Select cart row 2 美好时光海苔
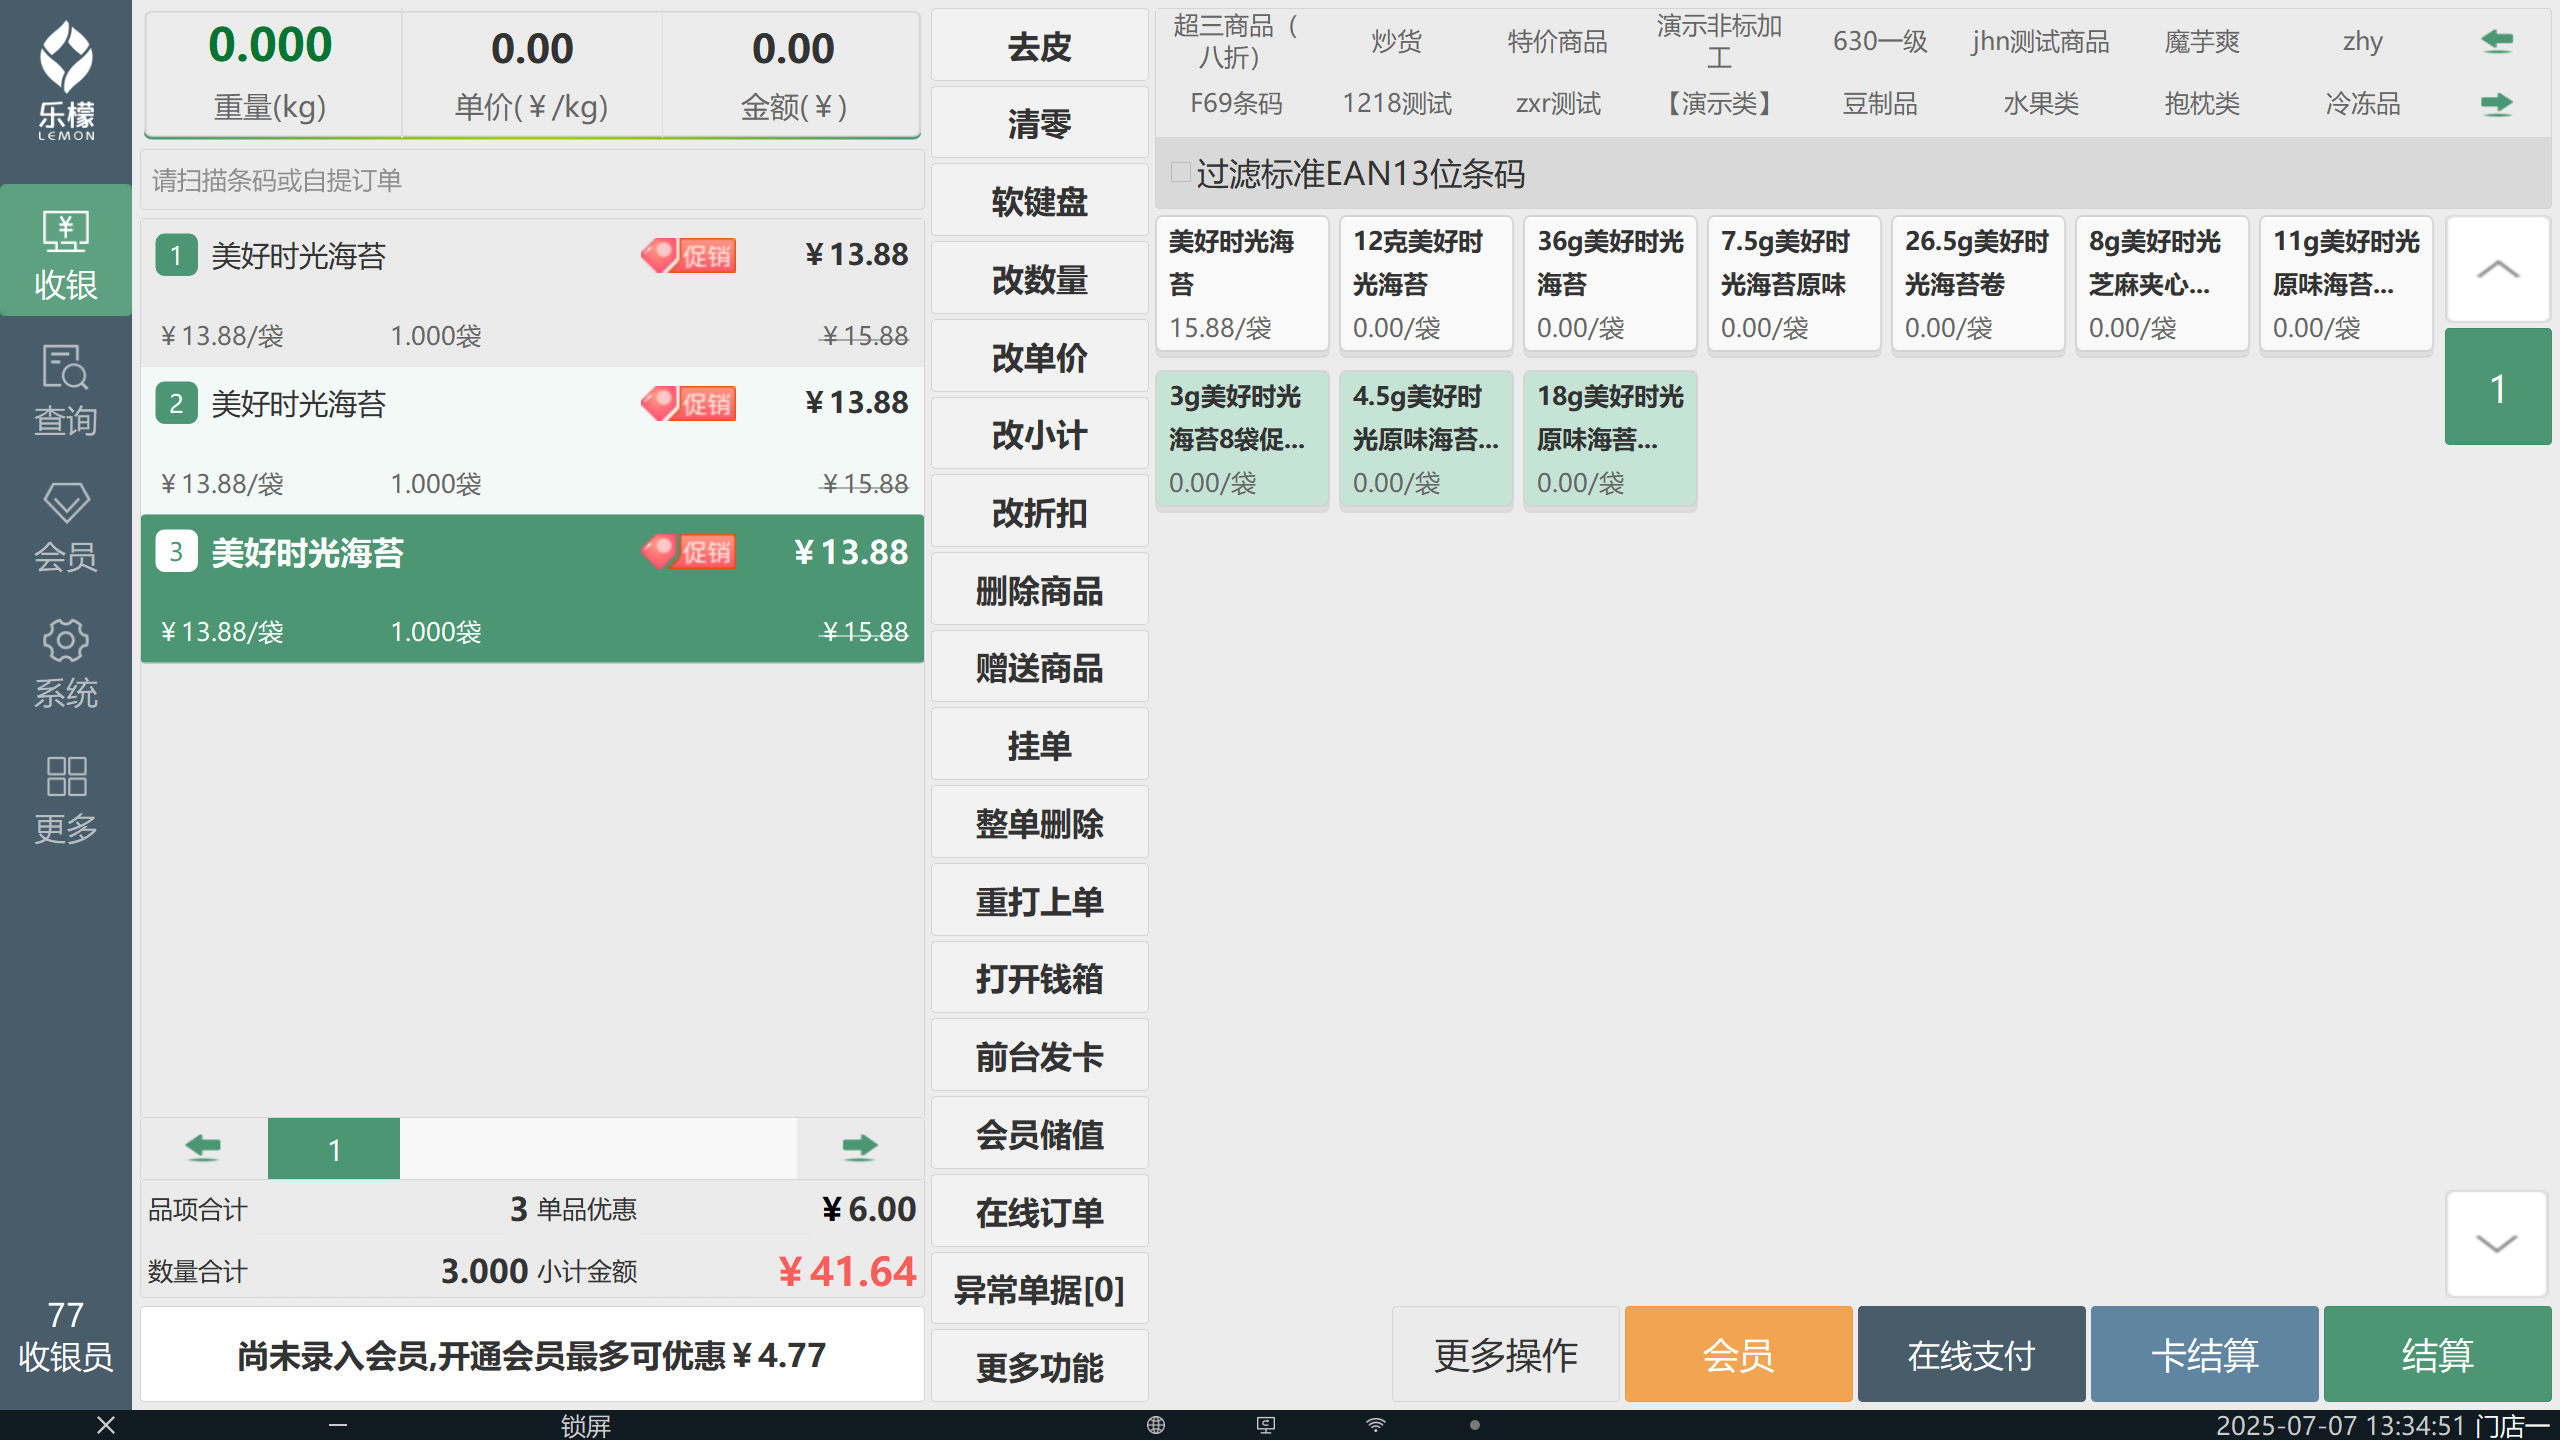This screenshot has height=1440, width=2560. [x=532, y=441]
